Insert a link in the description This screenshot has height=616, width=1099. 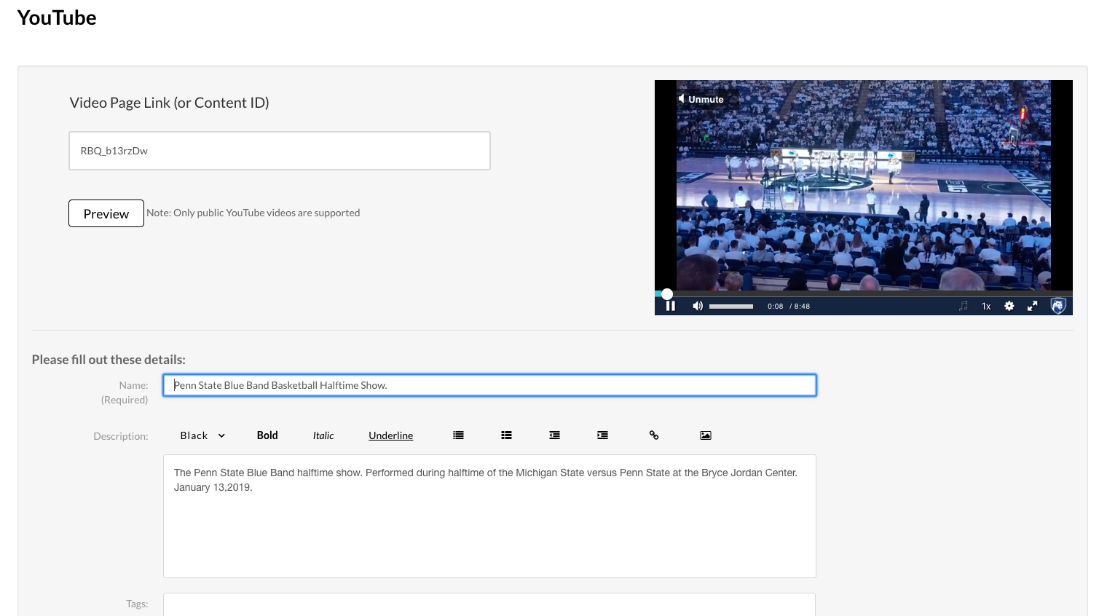click(654, 435)
